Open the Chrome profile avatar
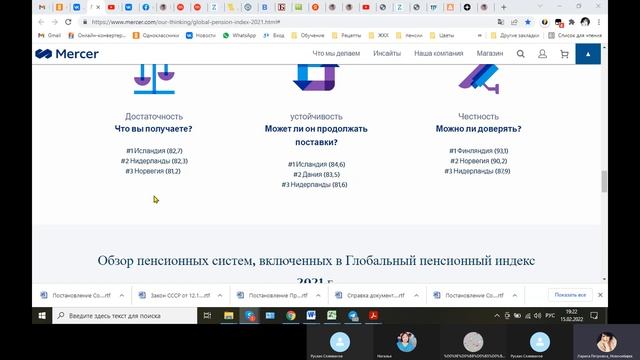This screenshot has height=360, width=640. [585, 22]
